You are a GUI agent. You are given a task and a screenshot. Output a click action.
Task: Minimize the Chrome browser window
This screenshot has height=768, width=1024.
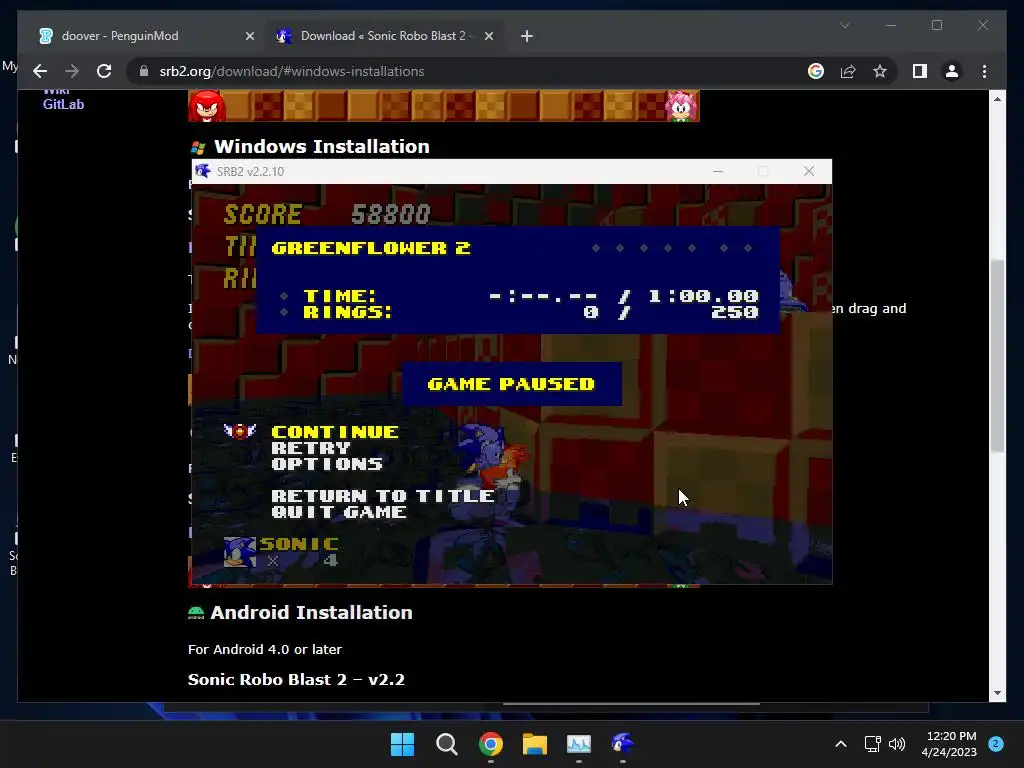point(891,25)
